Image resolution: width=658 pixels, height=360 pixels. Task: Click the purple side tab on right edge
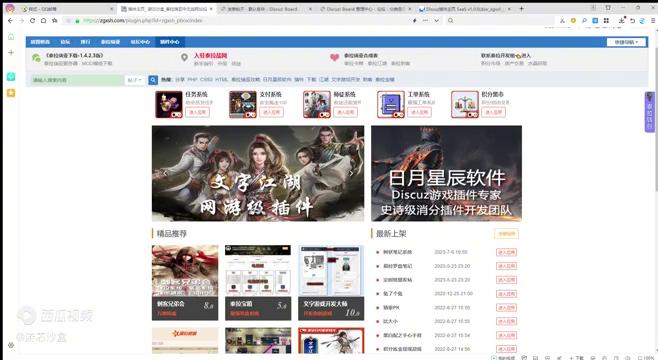[x=650, y=112]
